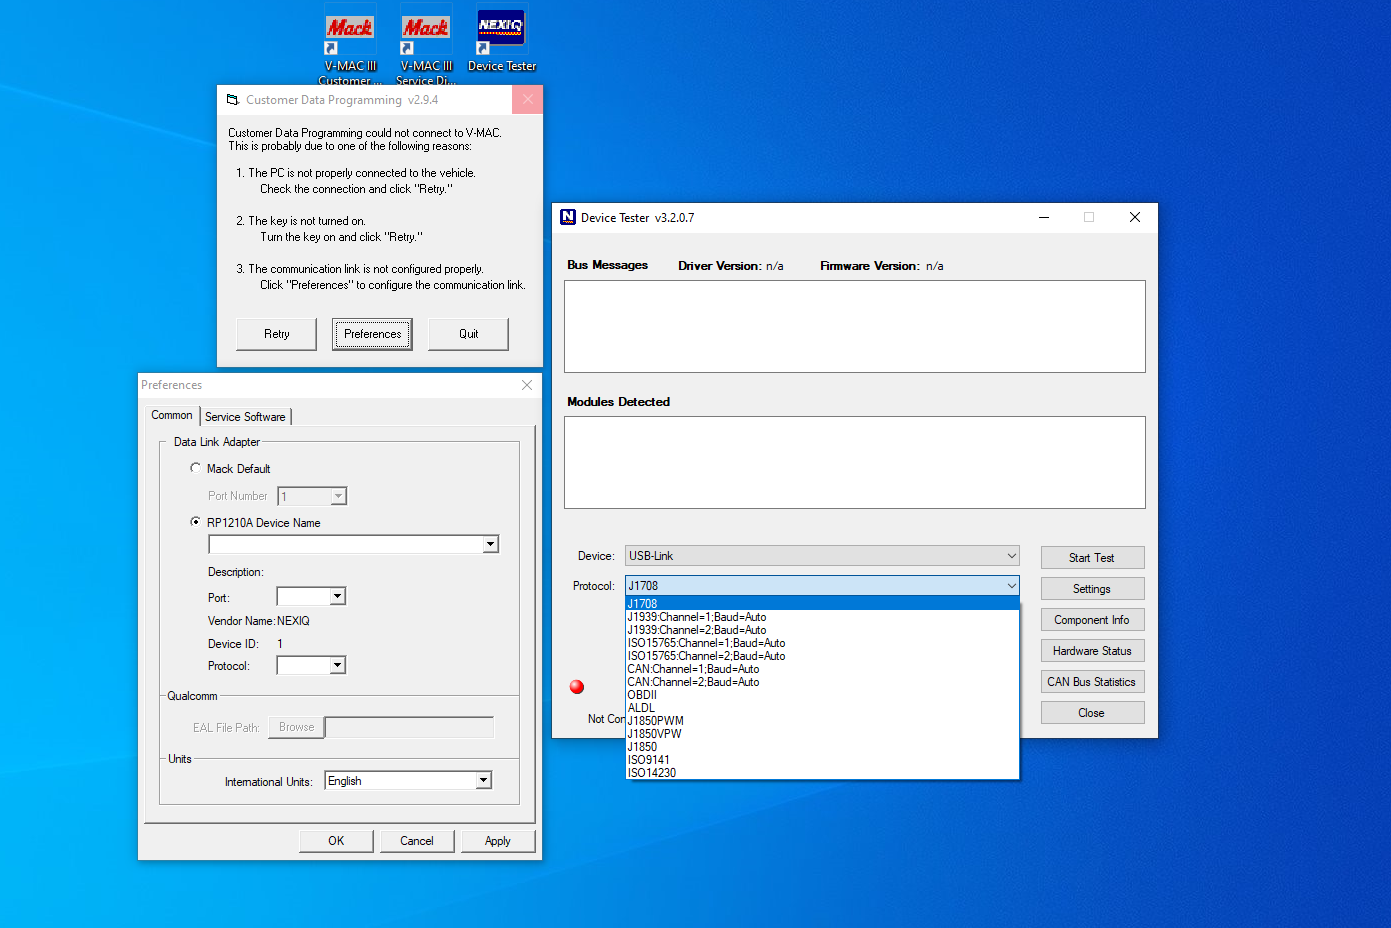1391x928 pixels.
Task: Expand the Port Number dropdown under Mack Default
Action: [x=338, y=495]
